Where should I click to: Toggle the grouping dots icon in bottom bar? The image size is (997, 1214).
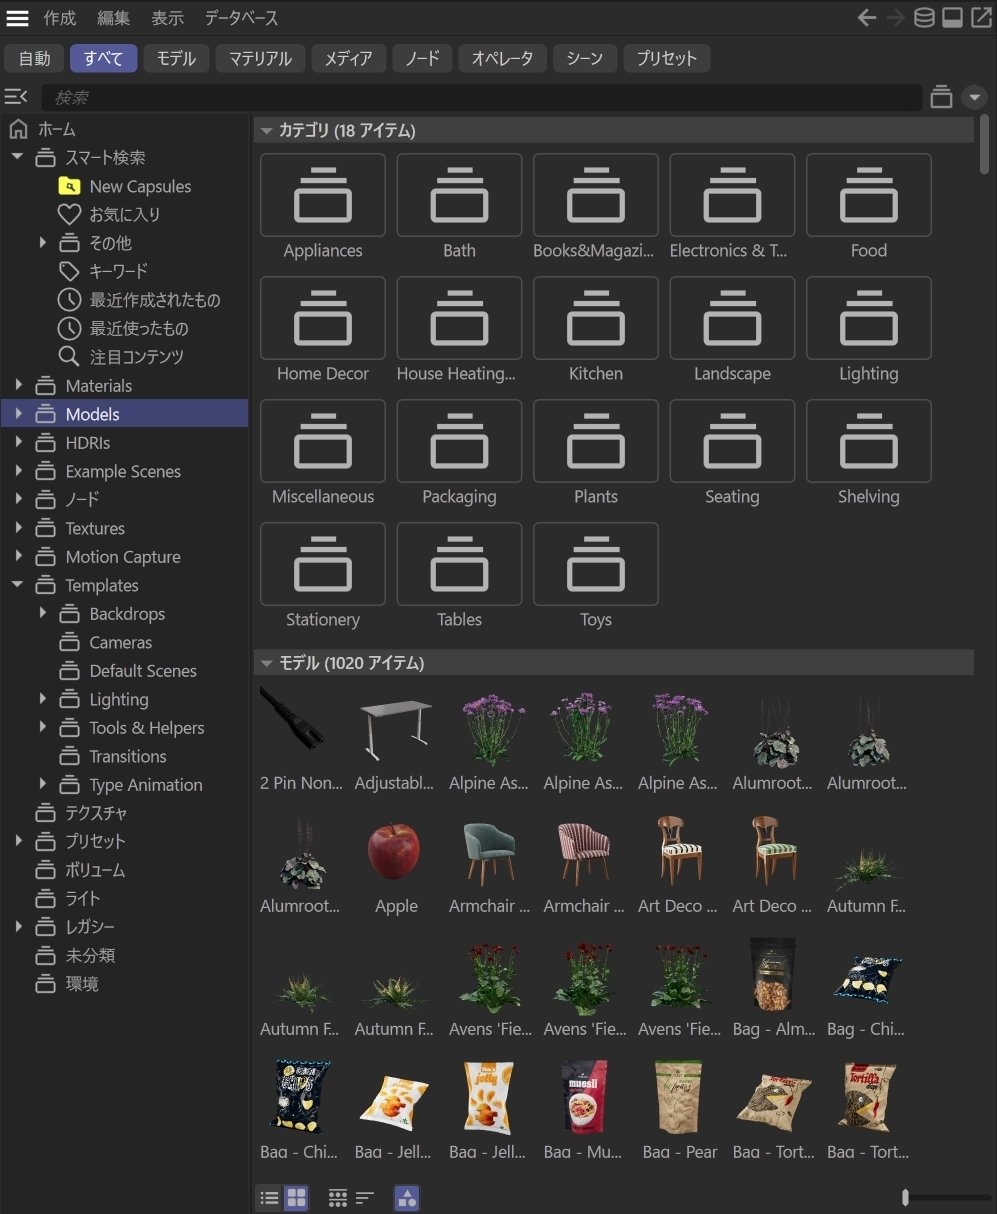click(338, 1198)
